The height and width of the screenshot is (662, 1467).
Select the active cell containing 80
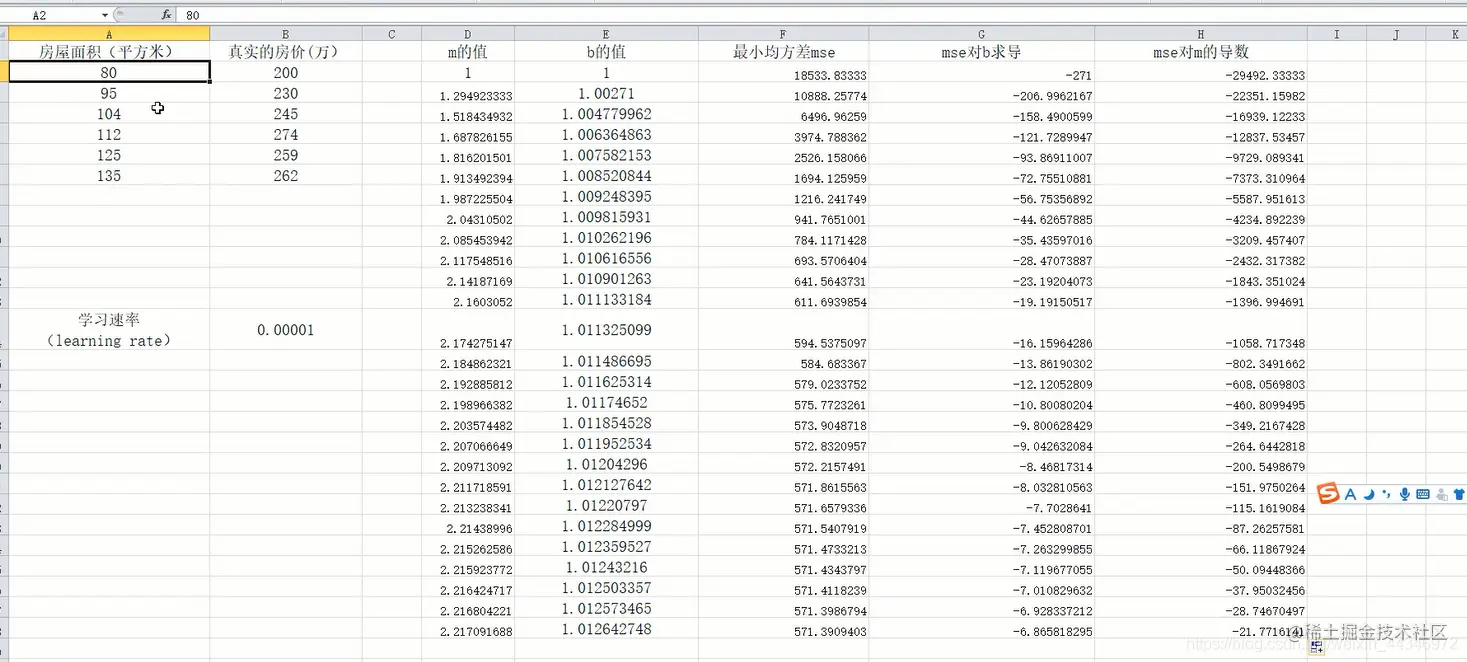[x=109, y=72]
